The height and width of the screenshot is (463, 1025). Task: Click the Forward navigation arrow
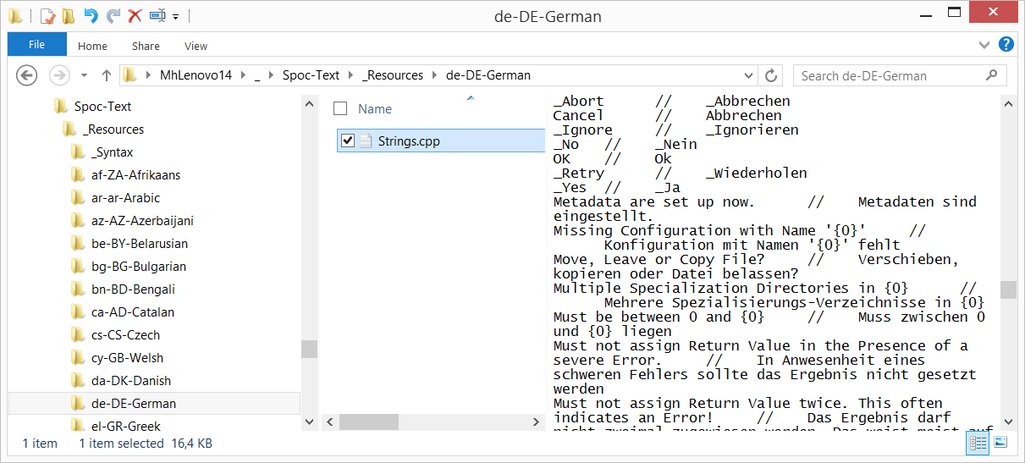(x=59, y=75)
